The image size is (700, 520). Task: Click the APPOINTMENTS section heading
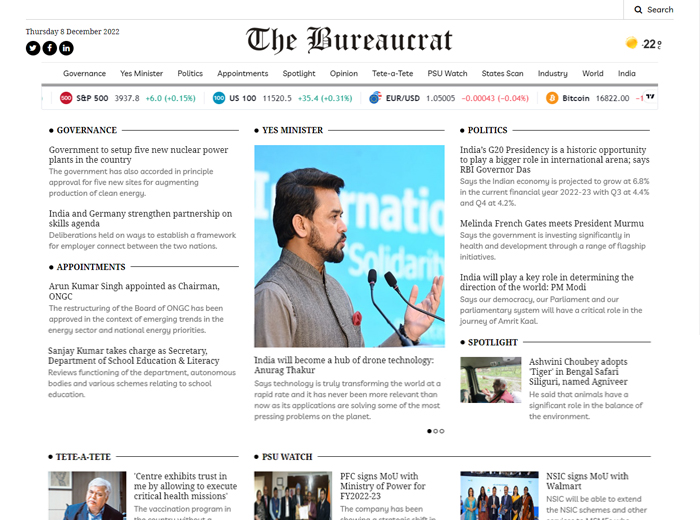click(91, 267)
